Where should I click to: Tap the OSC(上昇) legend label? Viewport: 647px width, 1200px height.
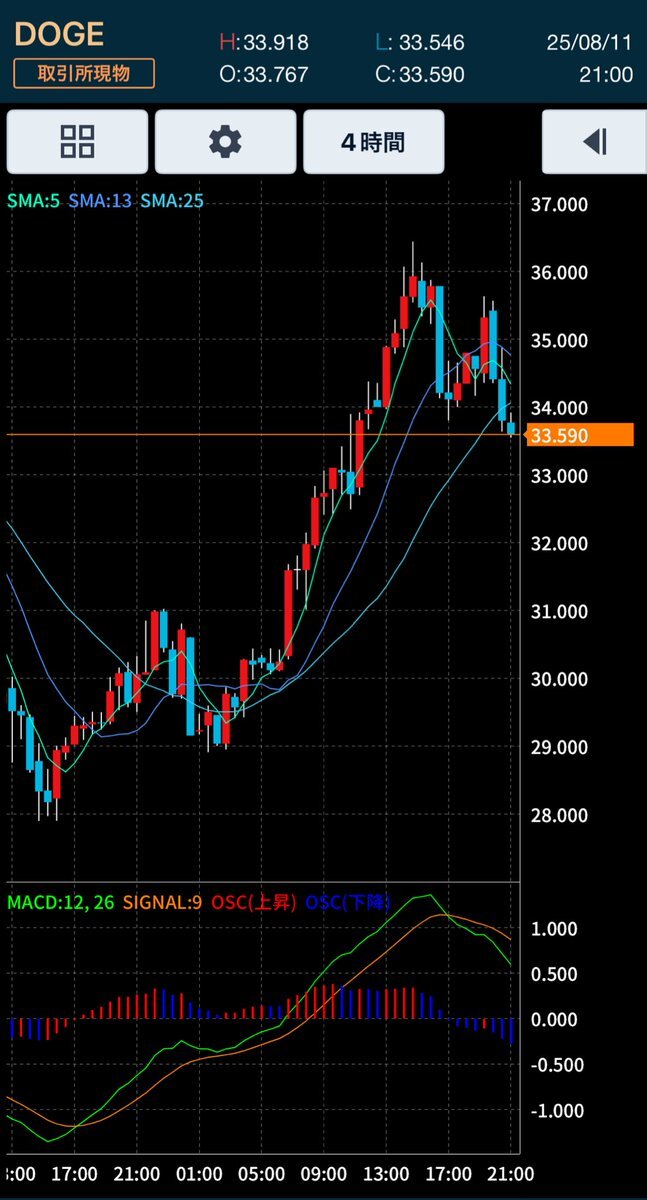click(x=254, y=902)
